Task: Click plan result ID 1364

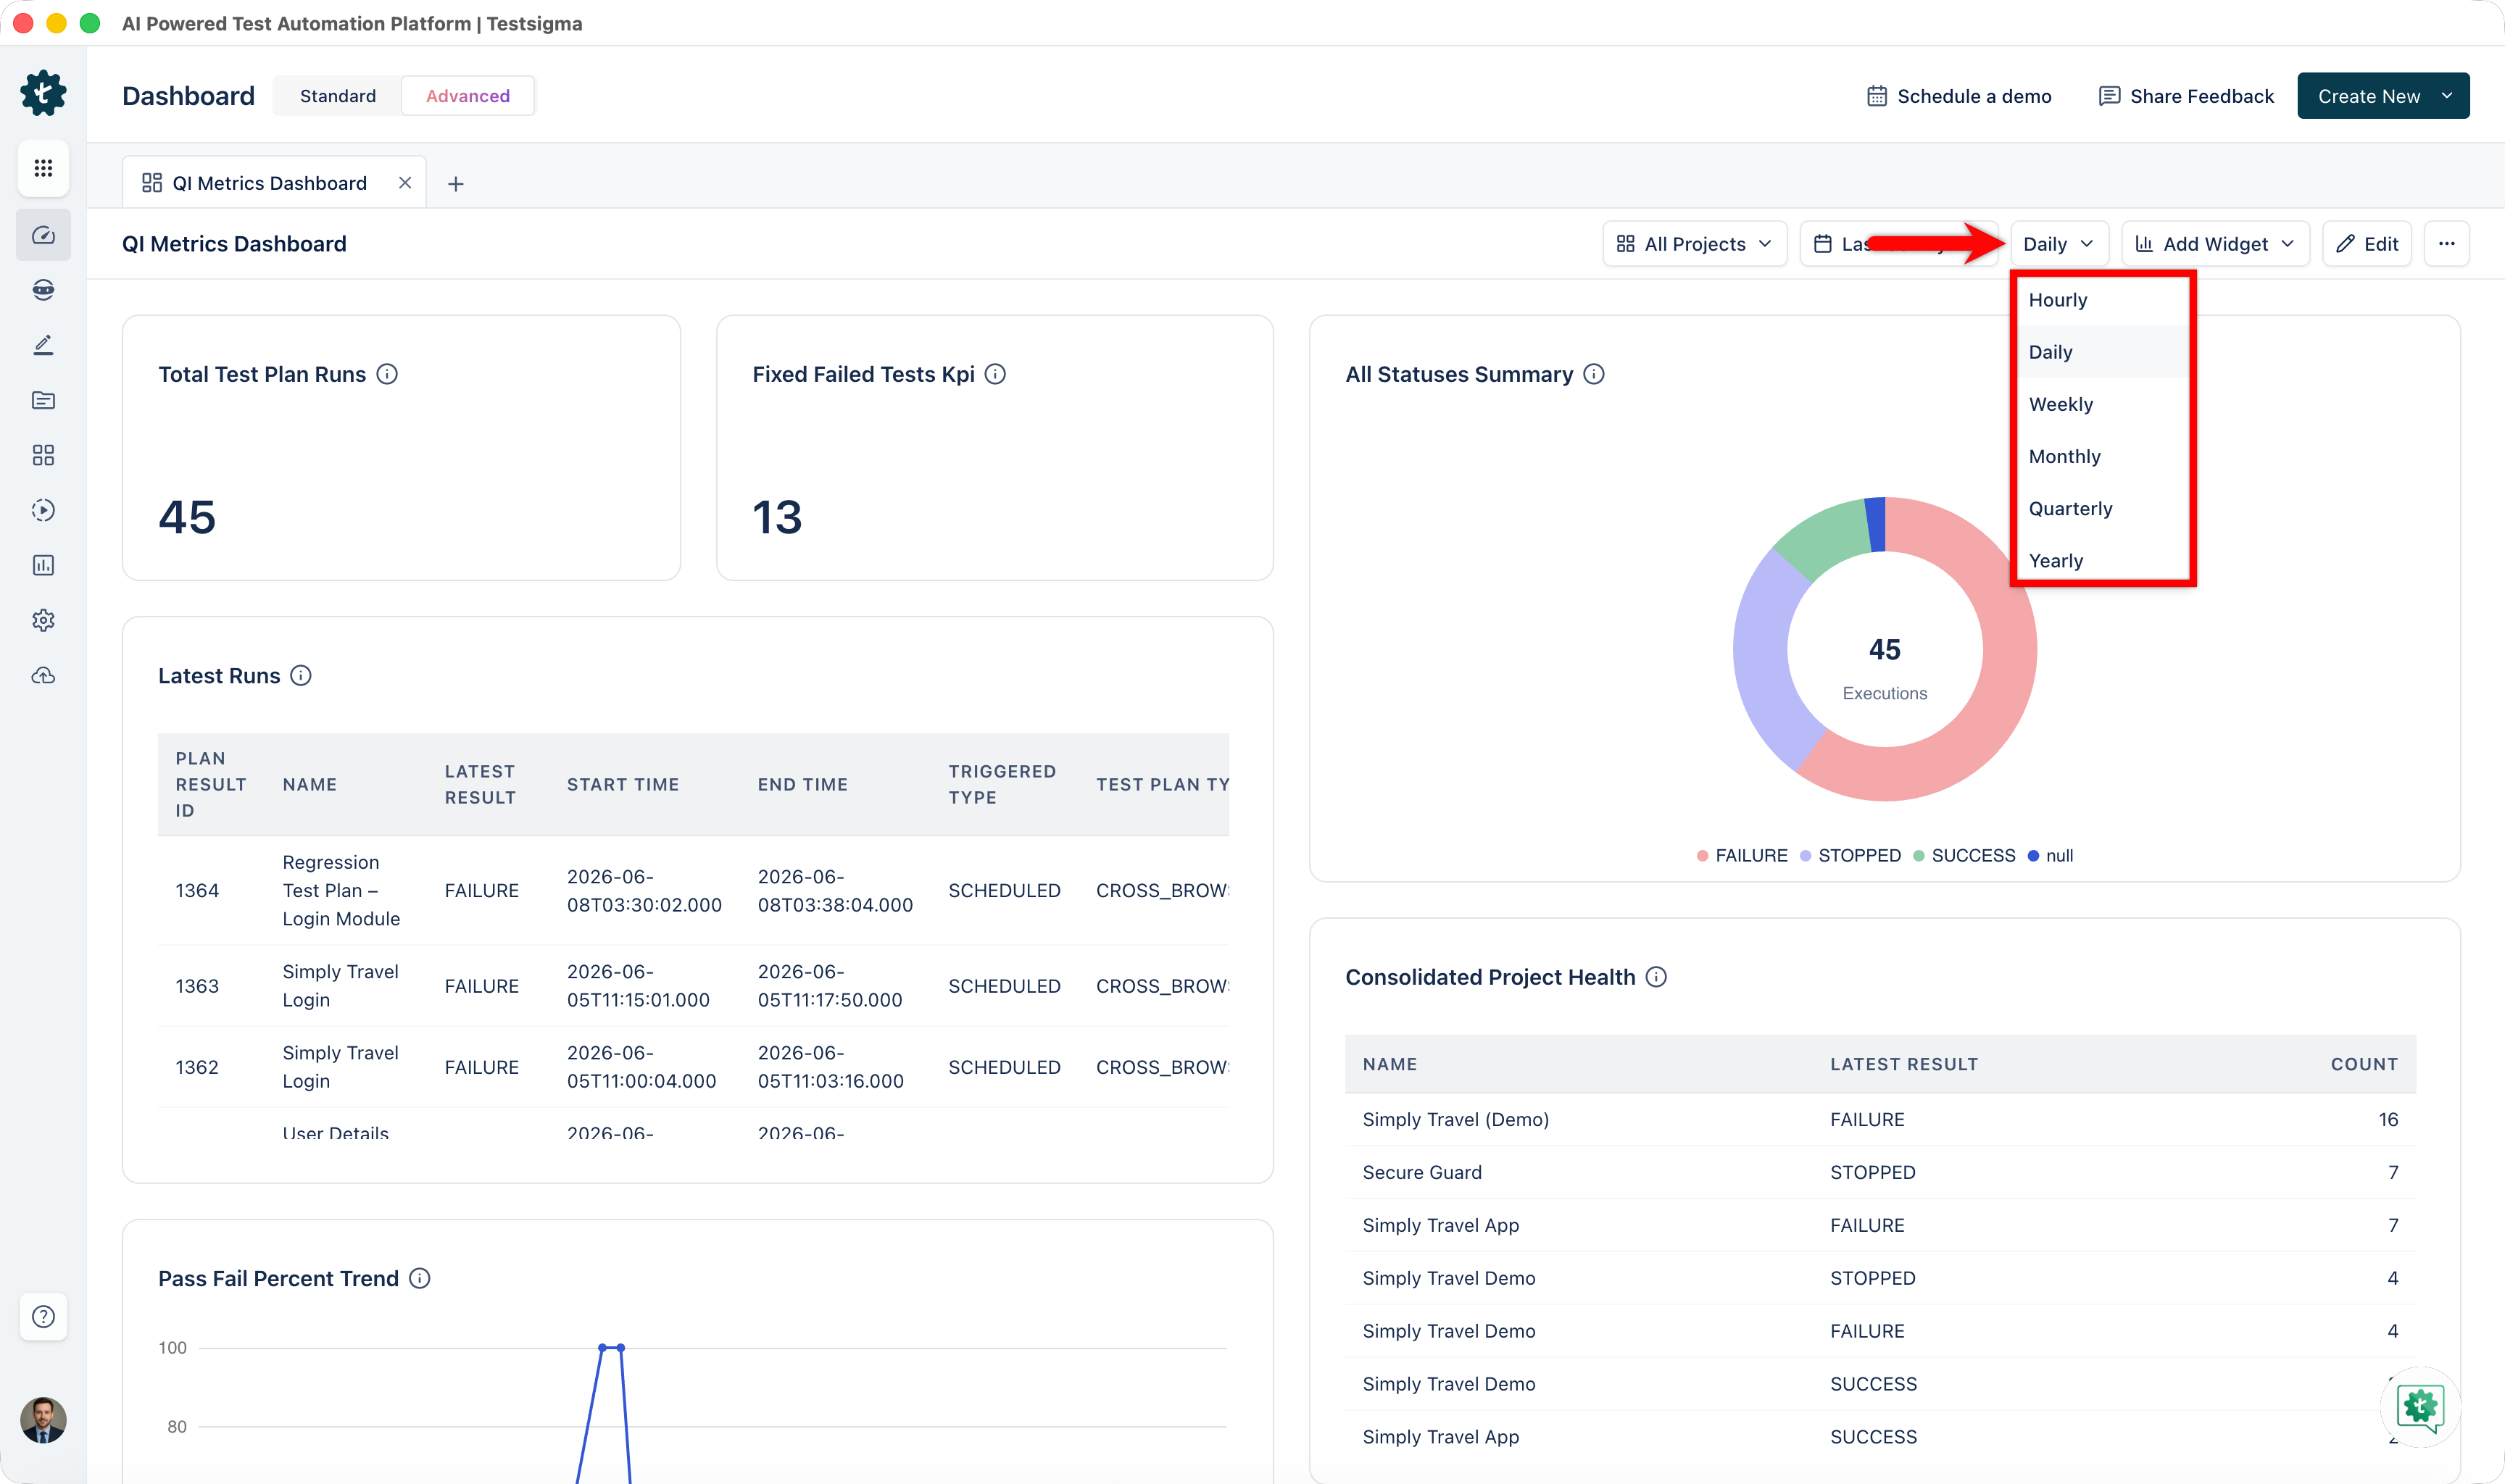Action: 197,891
